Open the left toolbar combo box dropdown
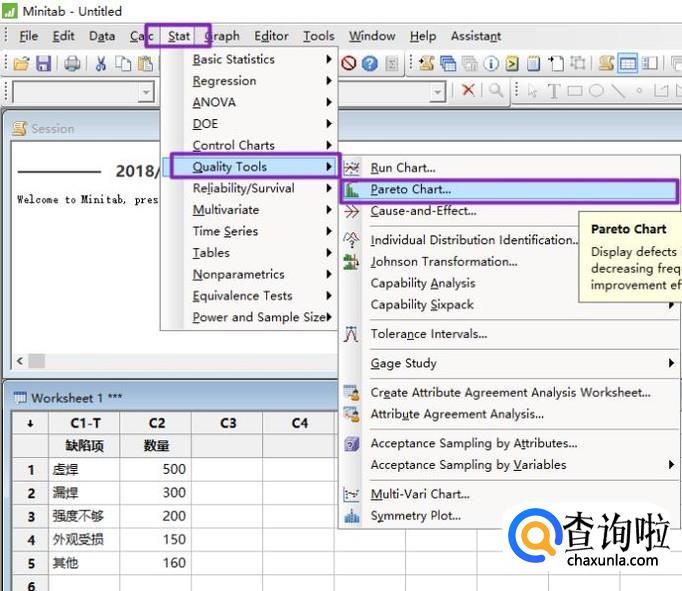Image resolution: width=682 pixels, height=591 pixels. click(x=146, y=92)
